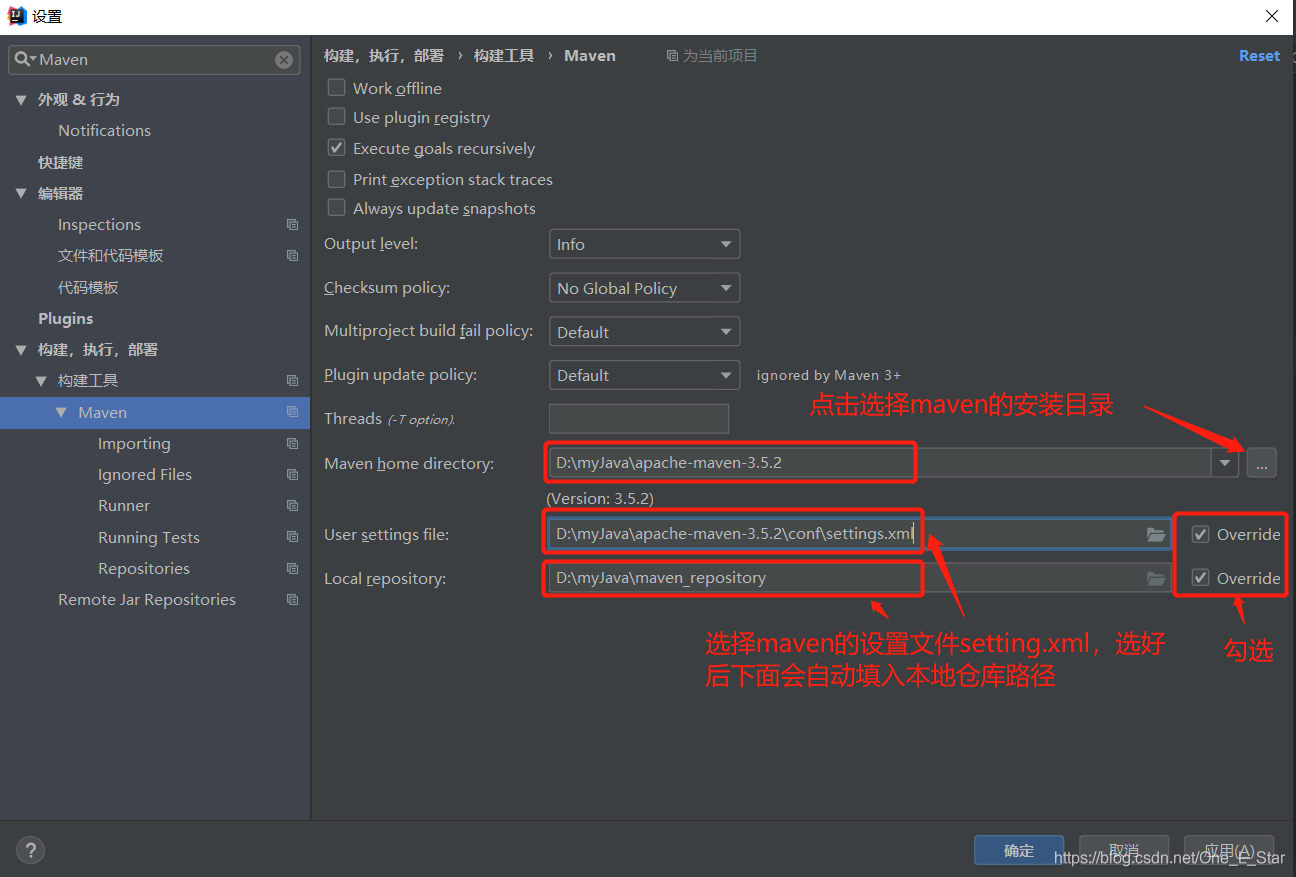Image resolution: width=1296 pixels, height=877 pixels.
Task: Click into the Threads input field
Action: (639, 419)
